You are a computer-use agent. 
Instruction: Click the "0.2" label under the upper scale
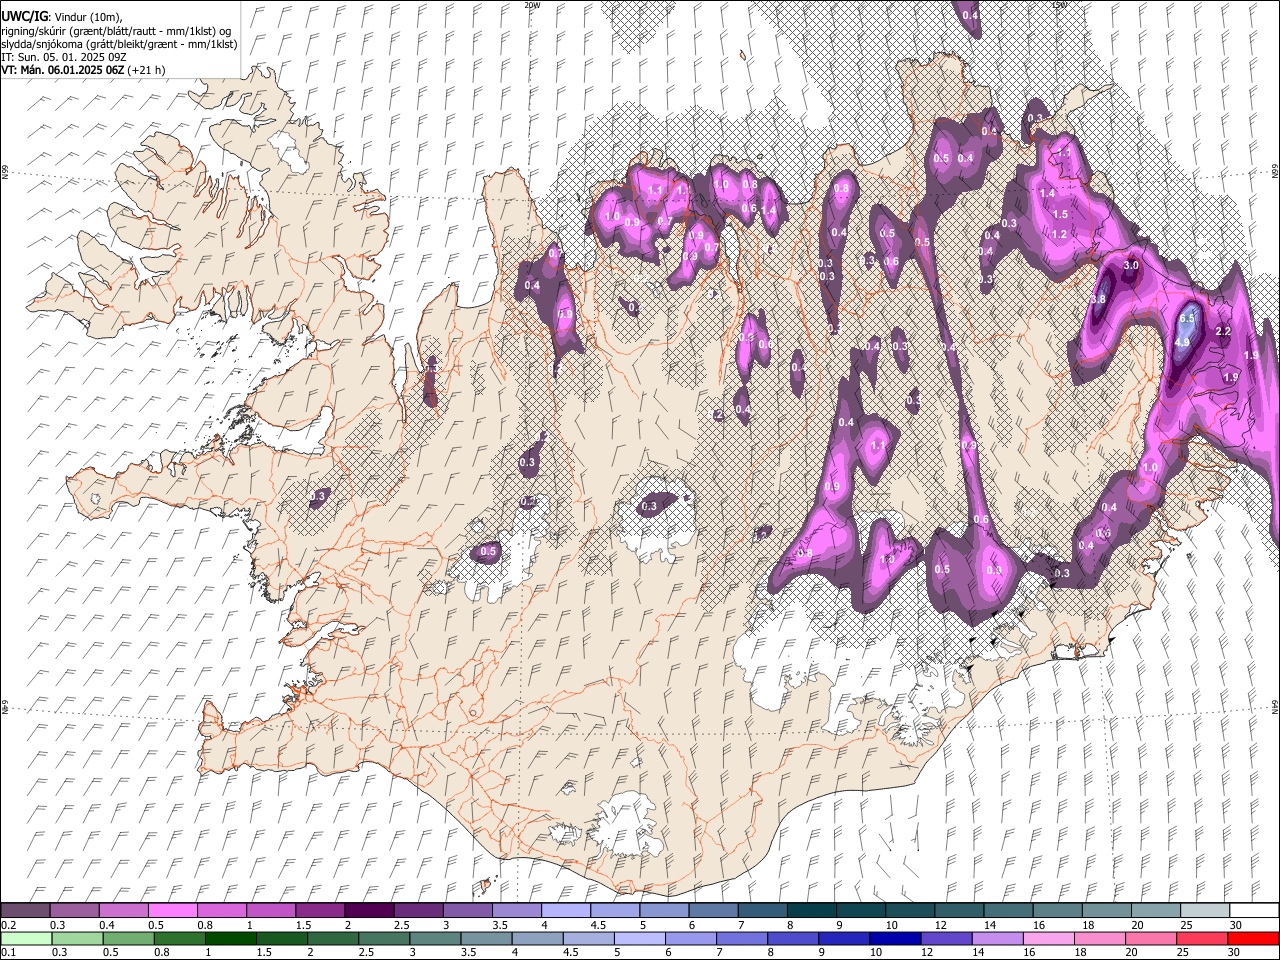point(8,925)
